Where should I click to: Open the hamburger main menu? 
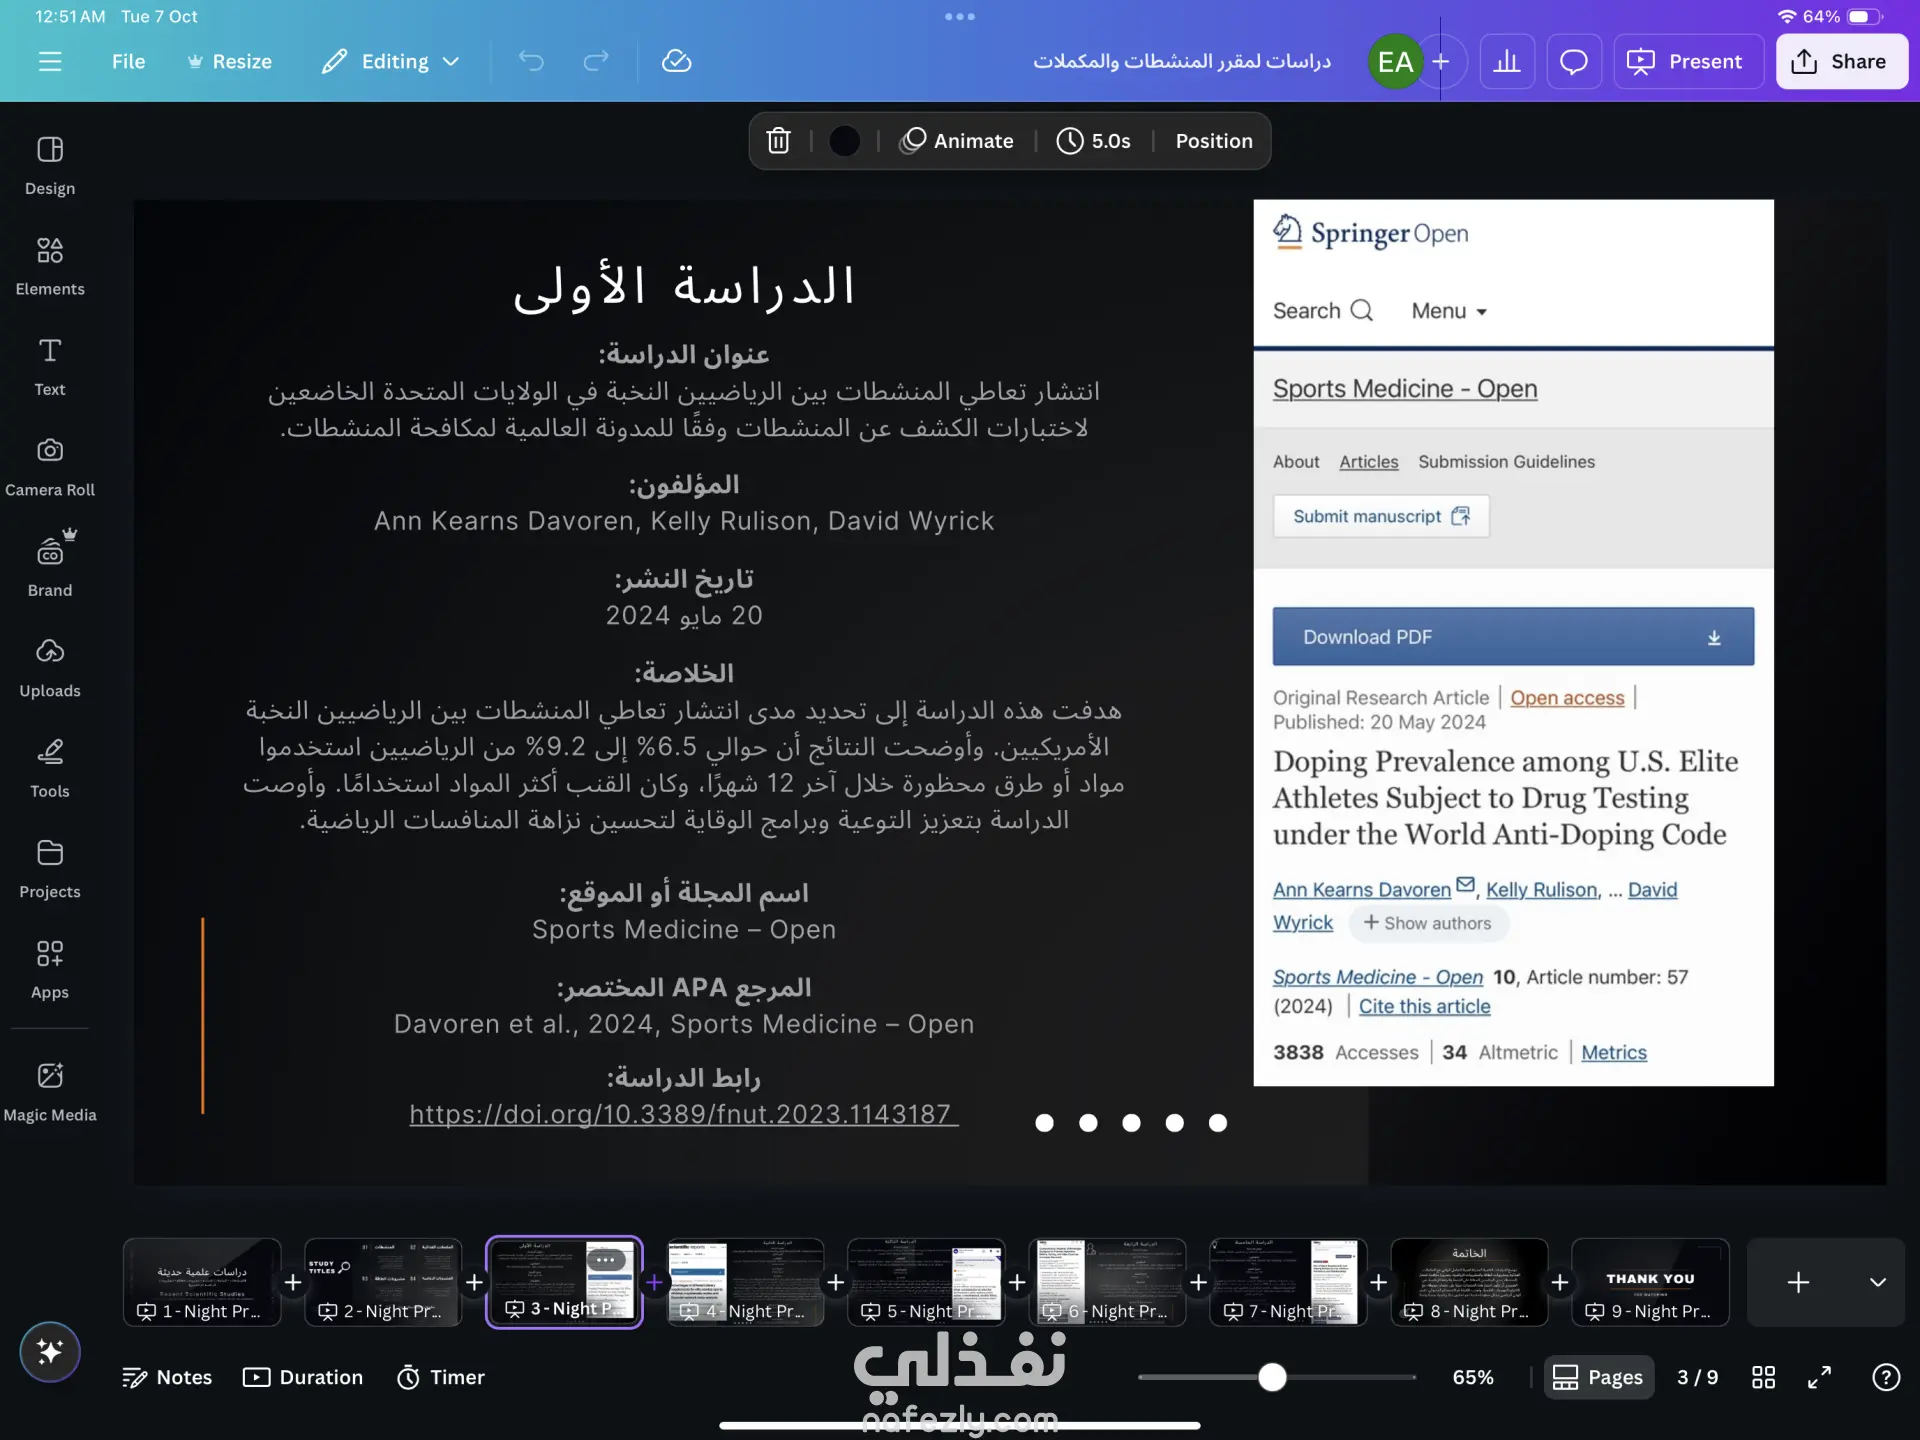(x=50, y=62)
